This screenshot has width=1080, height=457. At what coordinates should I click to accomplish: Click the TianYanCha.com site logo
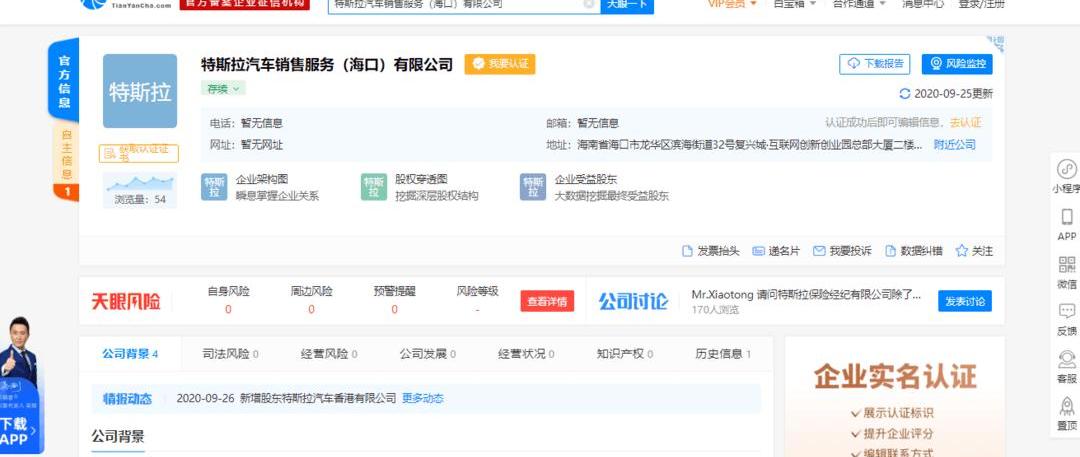tap(127, 4)
